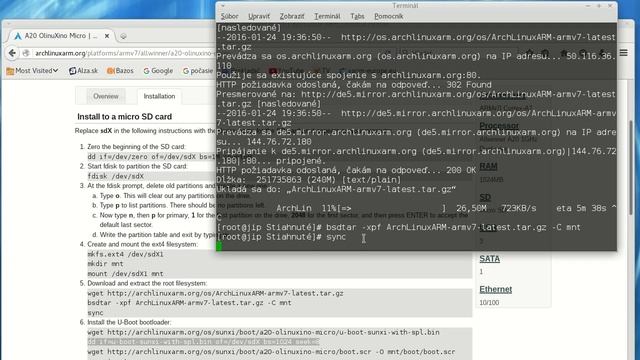
Task: Click the 'mkdir mnt' command line
Action: pyautogui.click(x=105, y=264)
